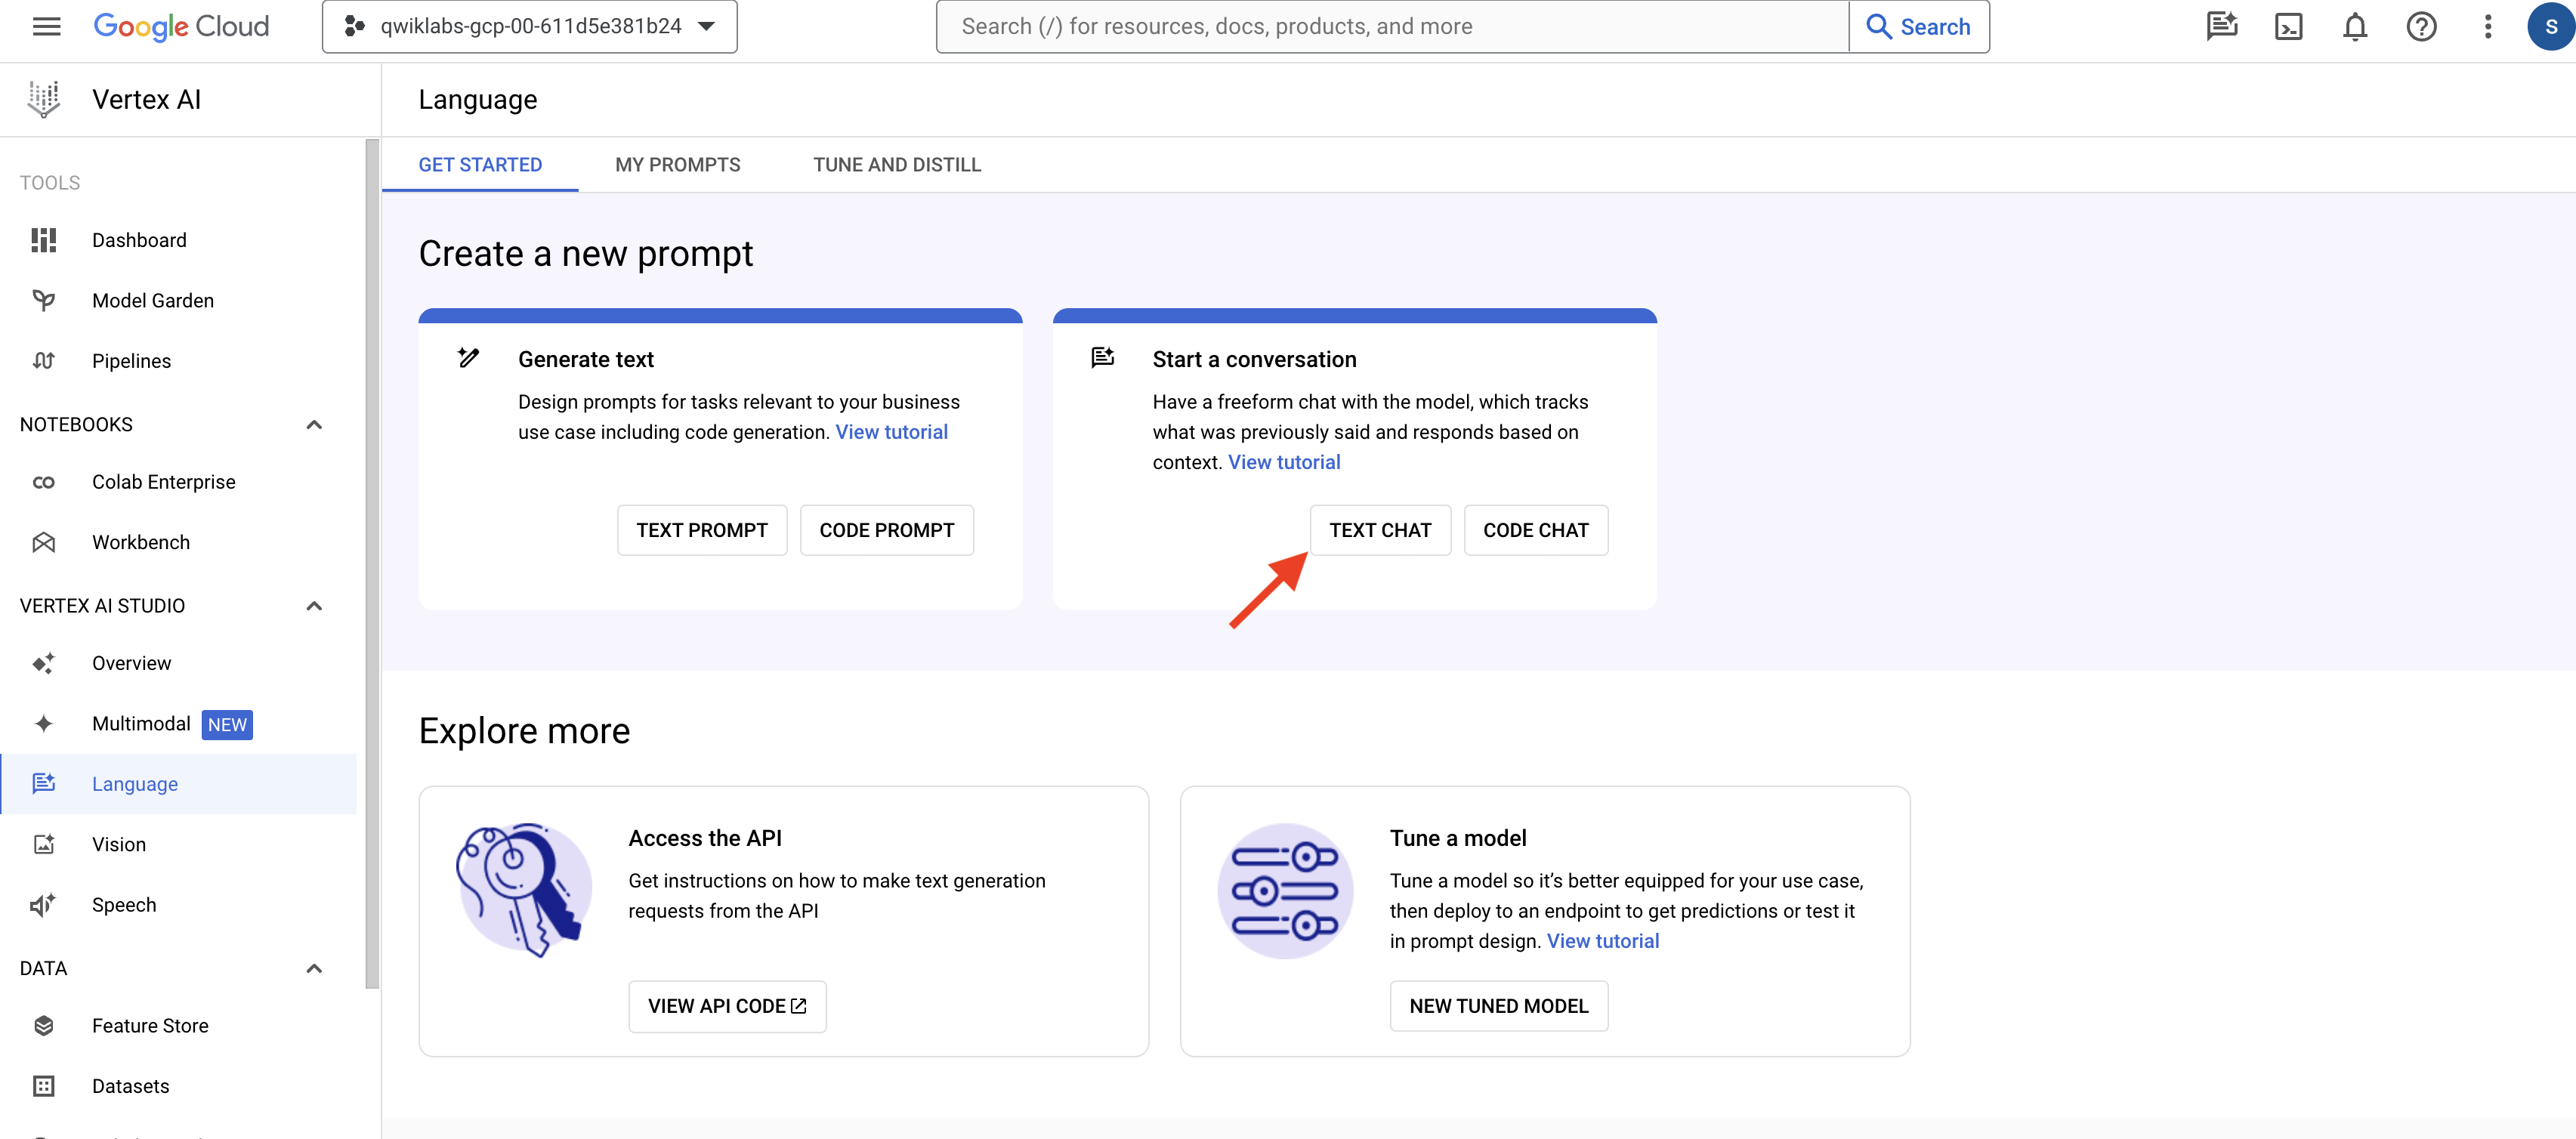Click the Multimodal icon in sidebar
The height and width of the screenshot is (1139, 2576).
[45, 723]
